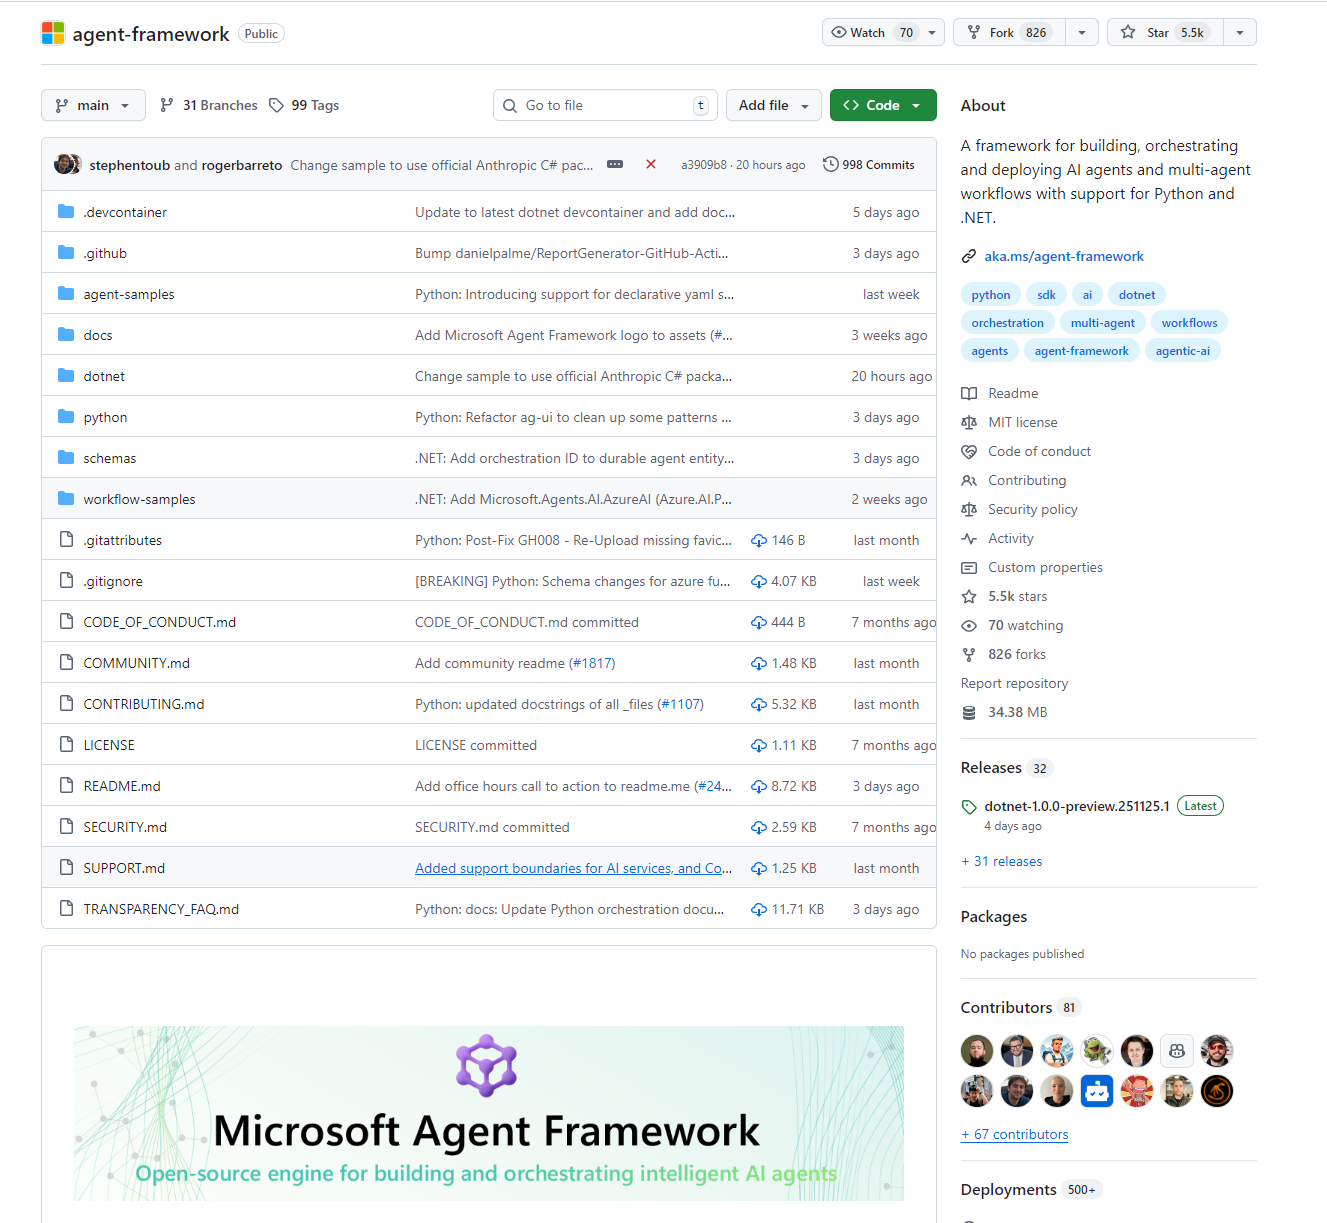Focus the Go to file search field

tap(605, 105)
